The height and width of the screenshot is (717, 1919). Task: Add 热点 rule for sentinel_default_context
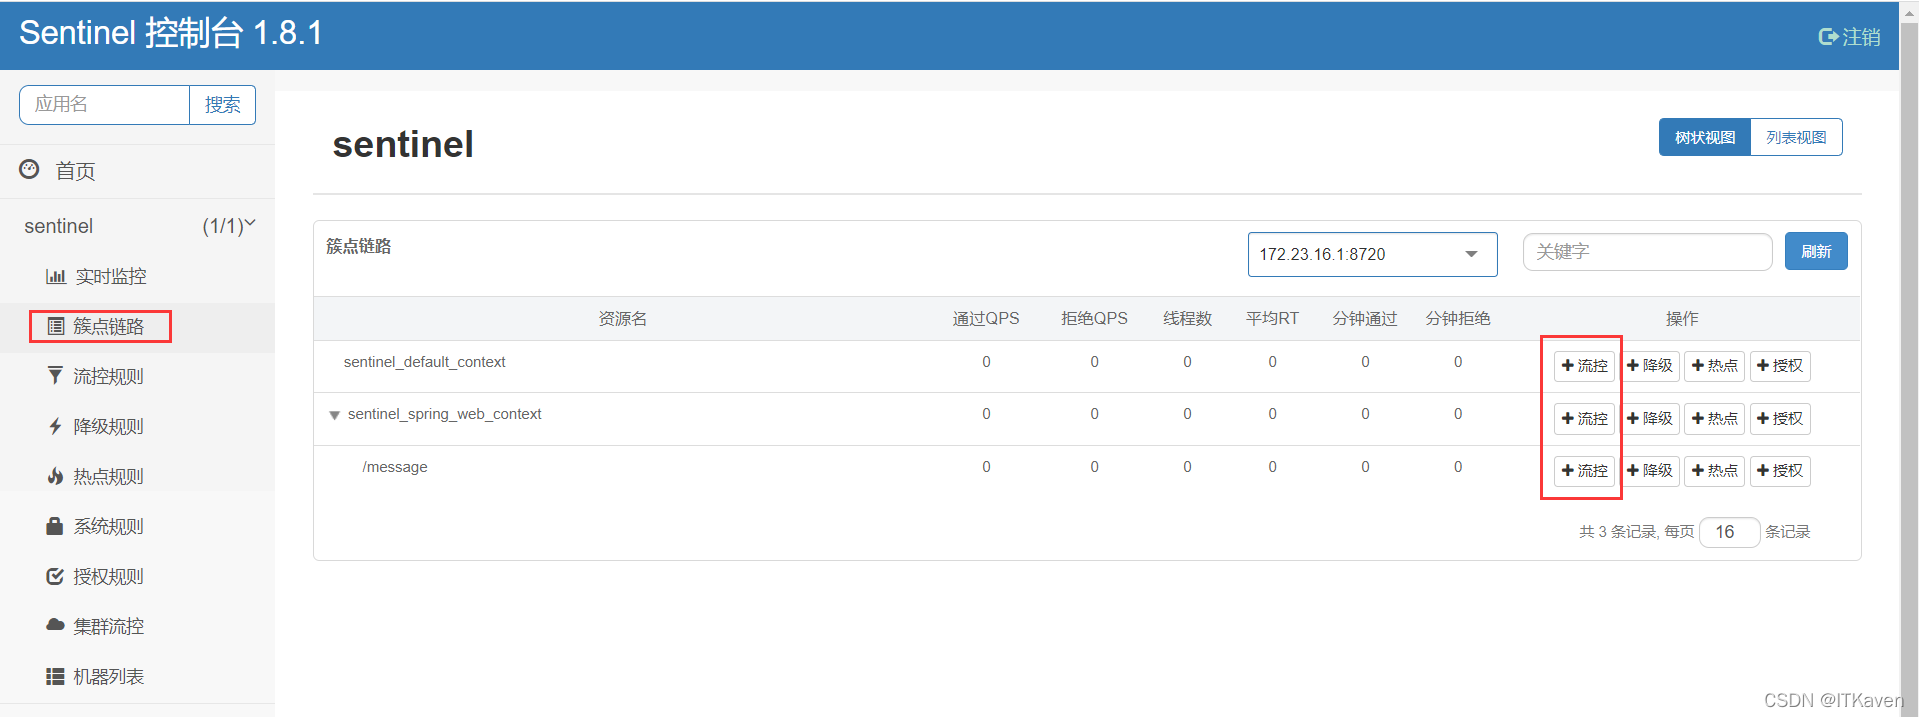1715,366
